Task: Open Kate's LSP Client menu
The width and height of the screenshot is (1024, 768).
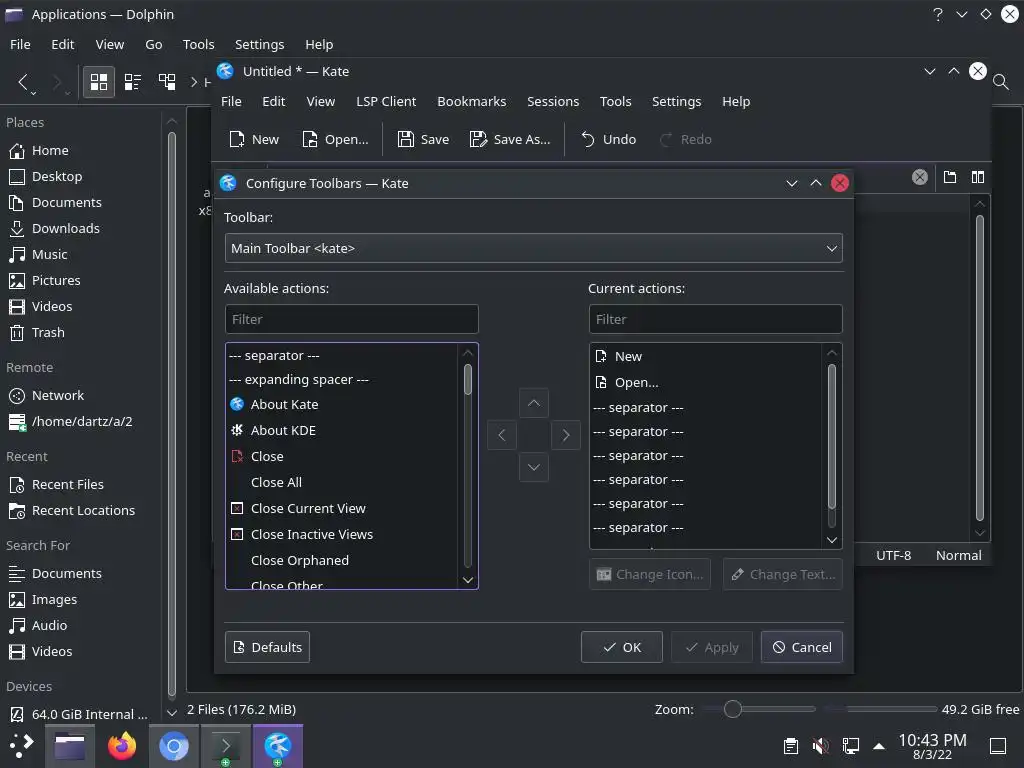Action: [386, 101]
